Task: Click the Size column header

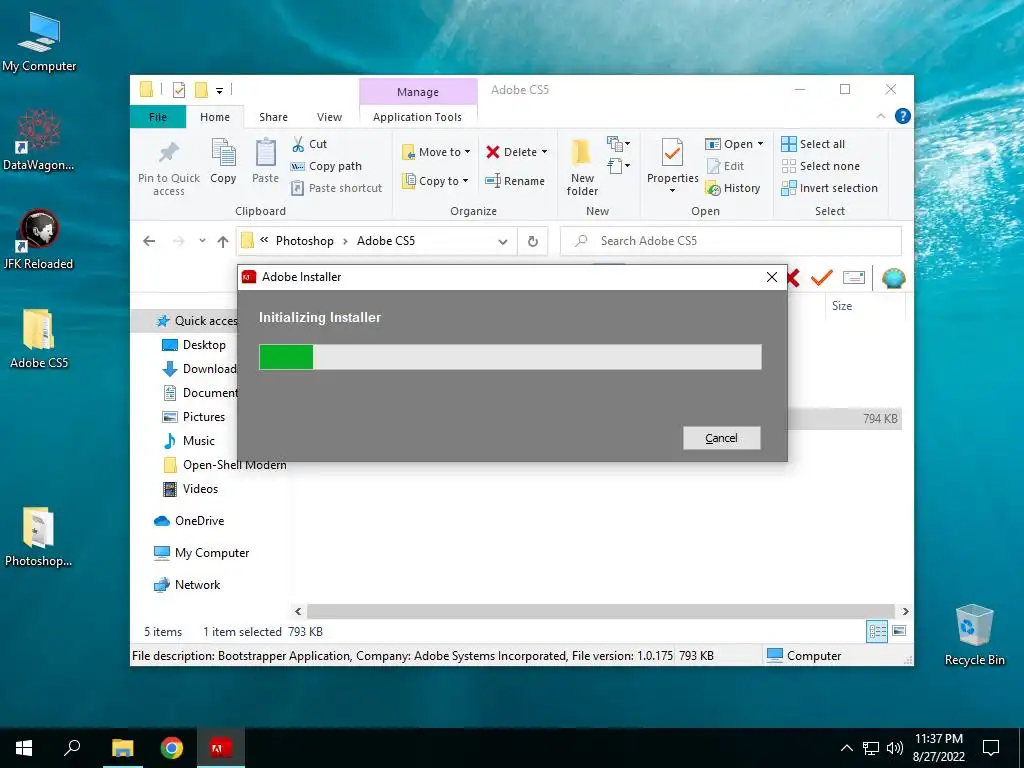Action: pyautogui.click(x=842, y=306)
